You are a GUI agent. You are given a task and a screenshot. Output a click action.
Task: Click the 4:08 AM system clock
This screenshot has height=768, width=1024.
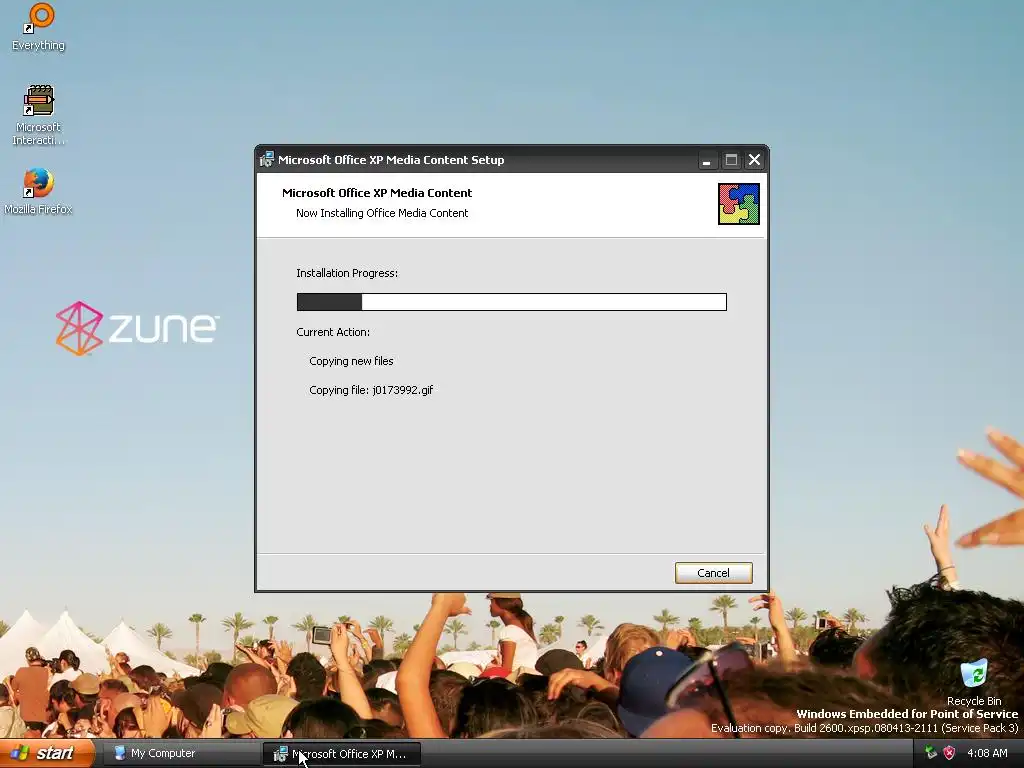click(x=987, y=753)
